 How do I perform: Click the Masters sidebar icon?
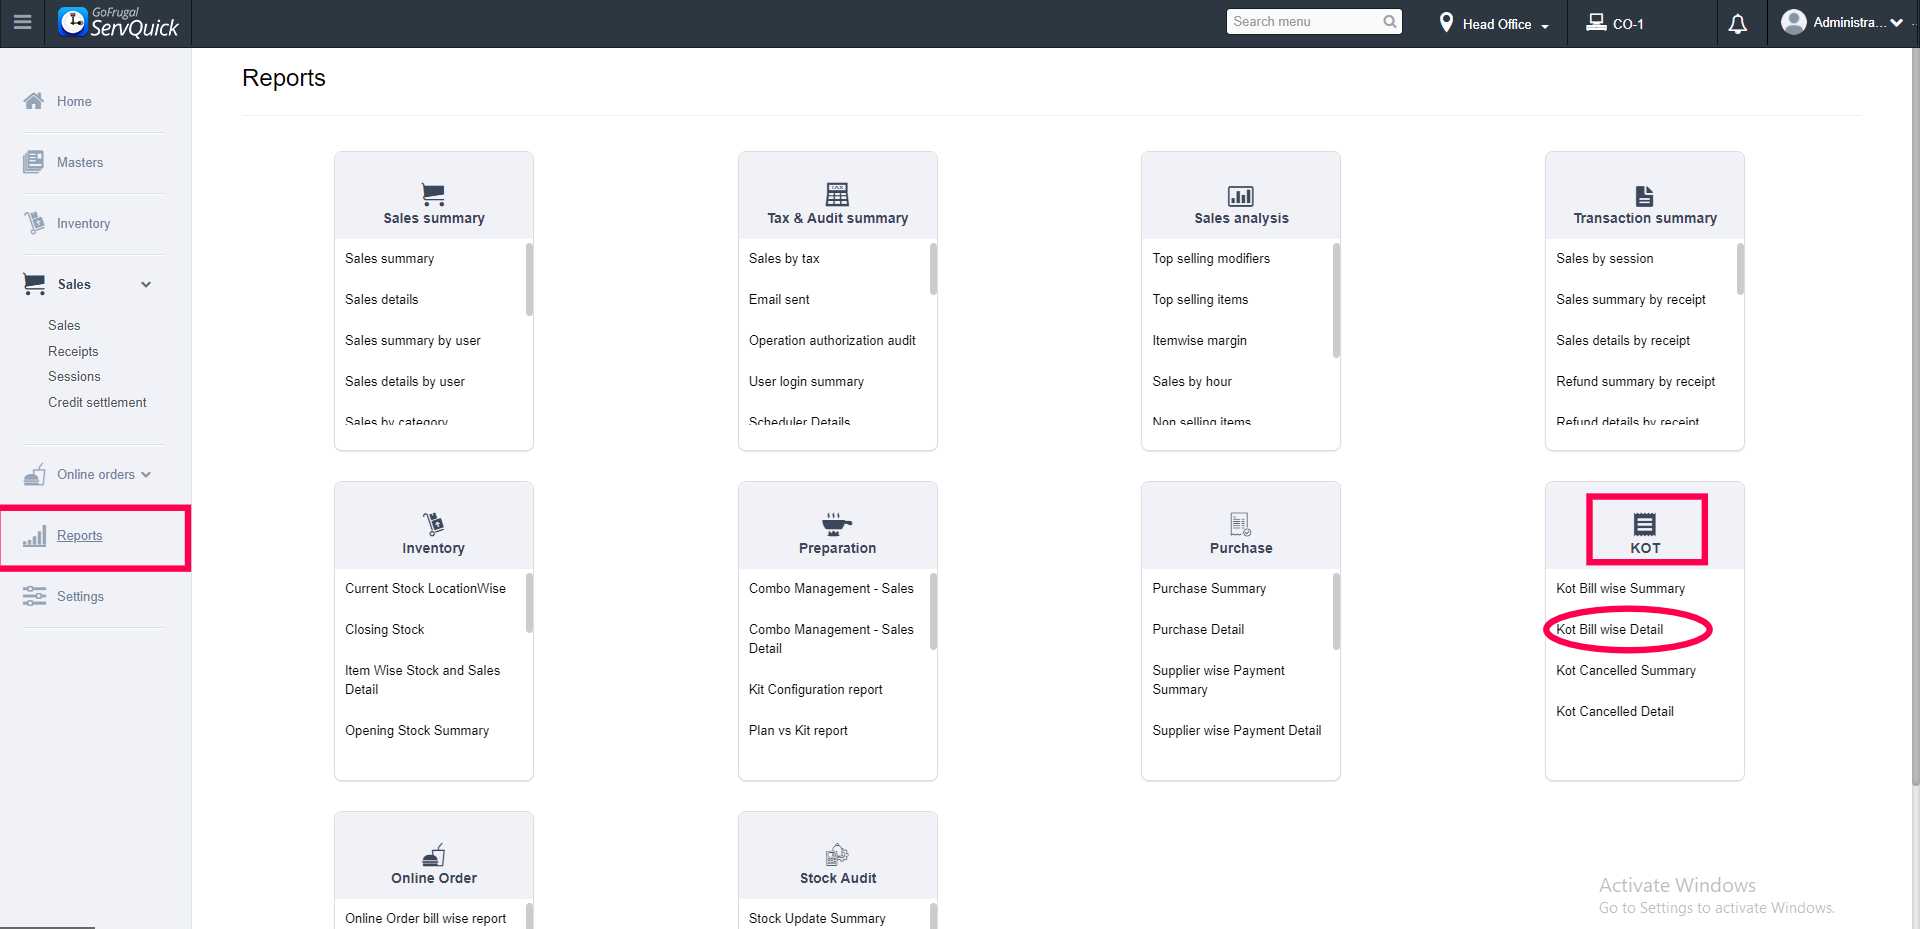point(34,162)
